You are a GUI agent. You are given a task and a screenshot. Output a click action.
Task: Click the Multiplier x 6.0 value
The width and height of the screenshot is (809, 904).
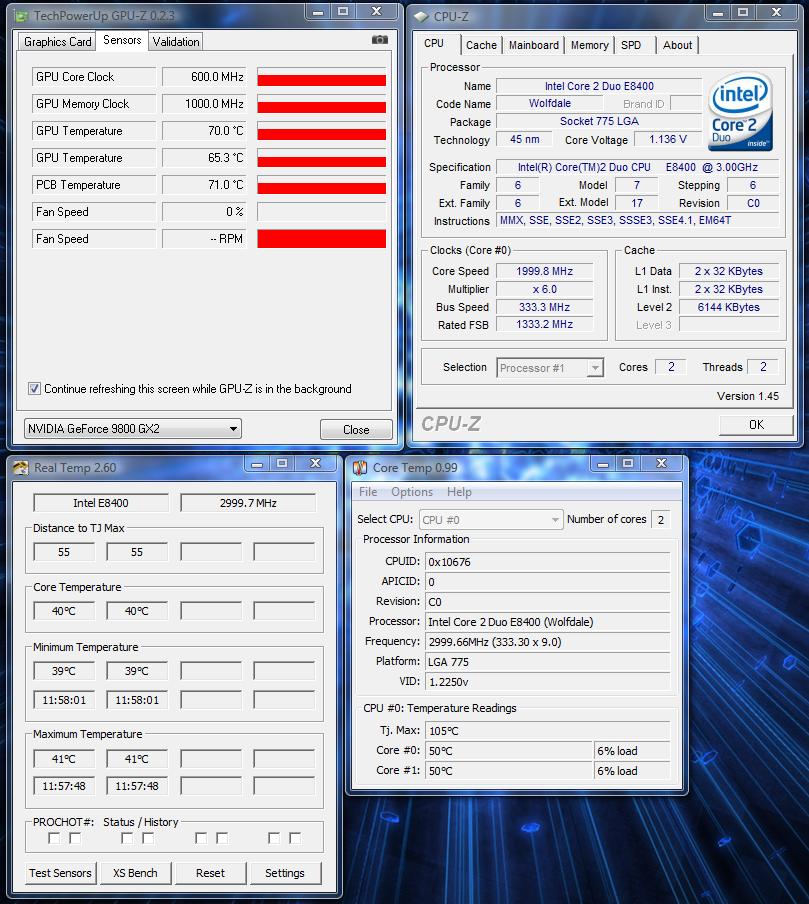pos(544,289)
